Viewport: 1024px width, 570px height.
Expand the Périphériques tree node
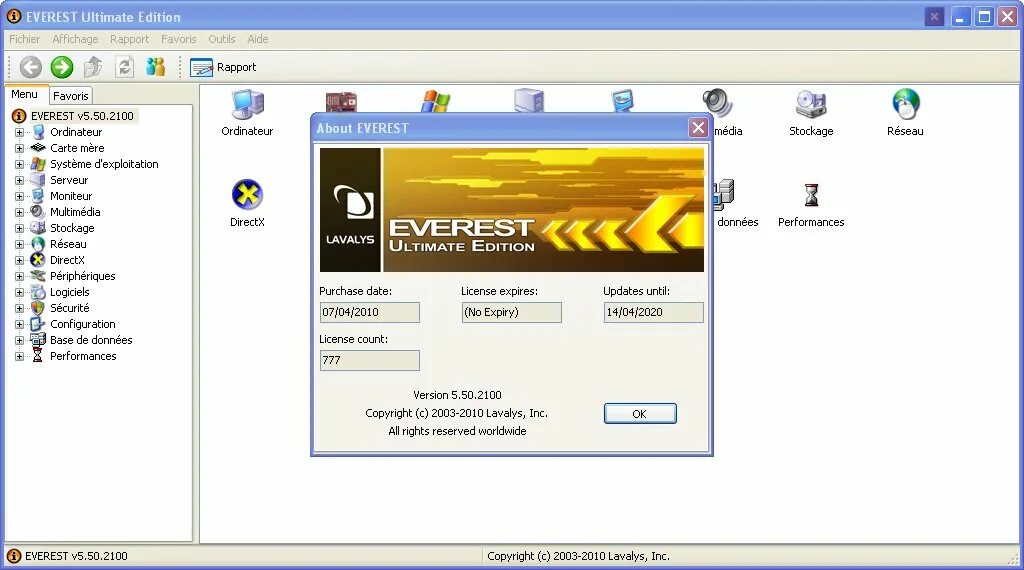click(20, 276)
